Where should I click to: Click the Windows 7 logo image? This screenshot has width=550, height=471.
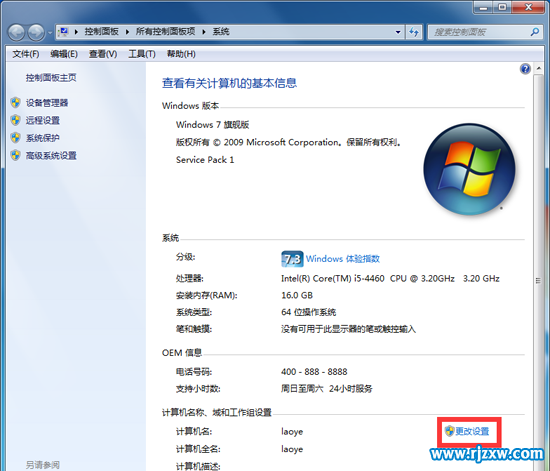pos(469,169)
